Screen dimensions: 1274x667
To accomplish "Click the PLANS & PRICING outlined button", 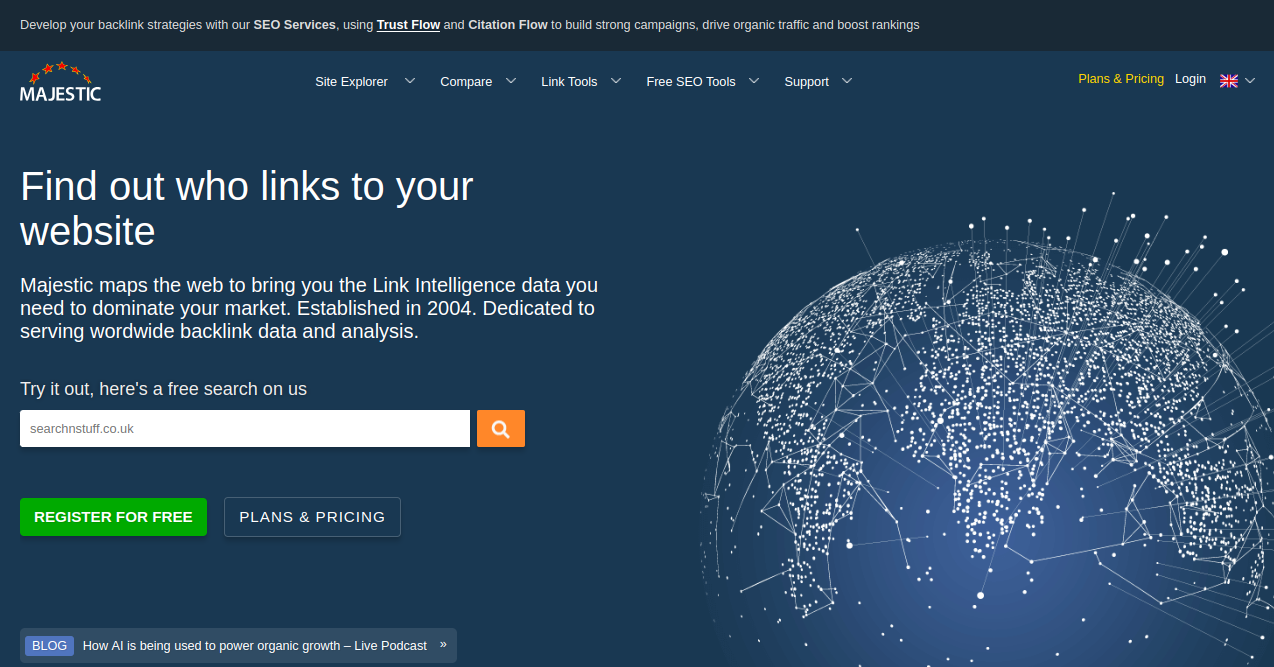I will (312, 517).
